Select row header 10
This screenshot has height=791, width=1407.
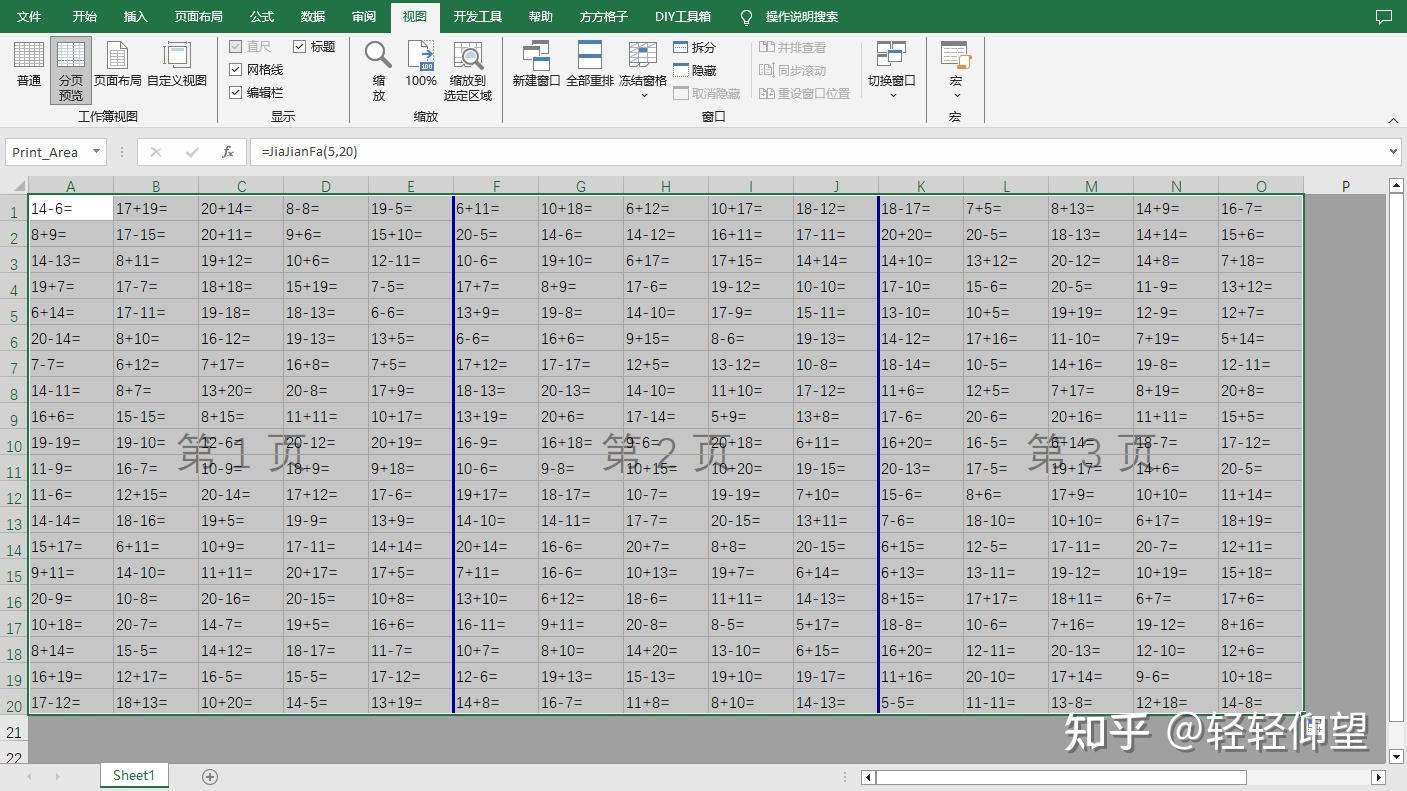14,446
